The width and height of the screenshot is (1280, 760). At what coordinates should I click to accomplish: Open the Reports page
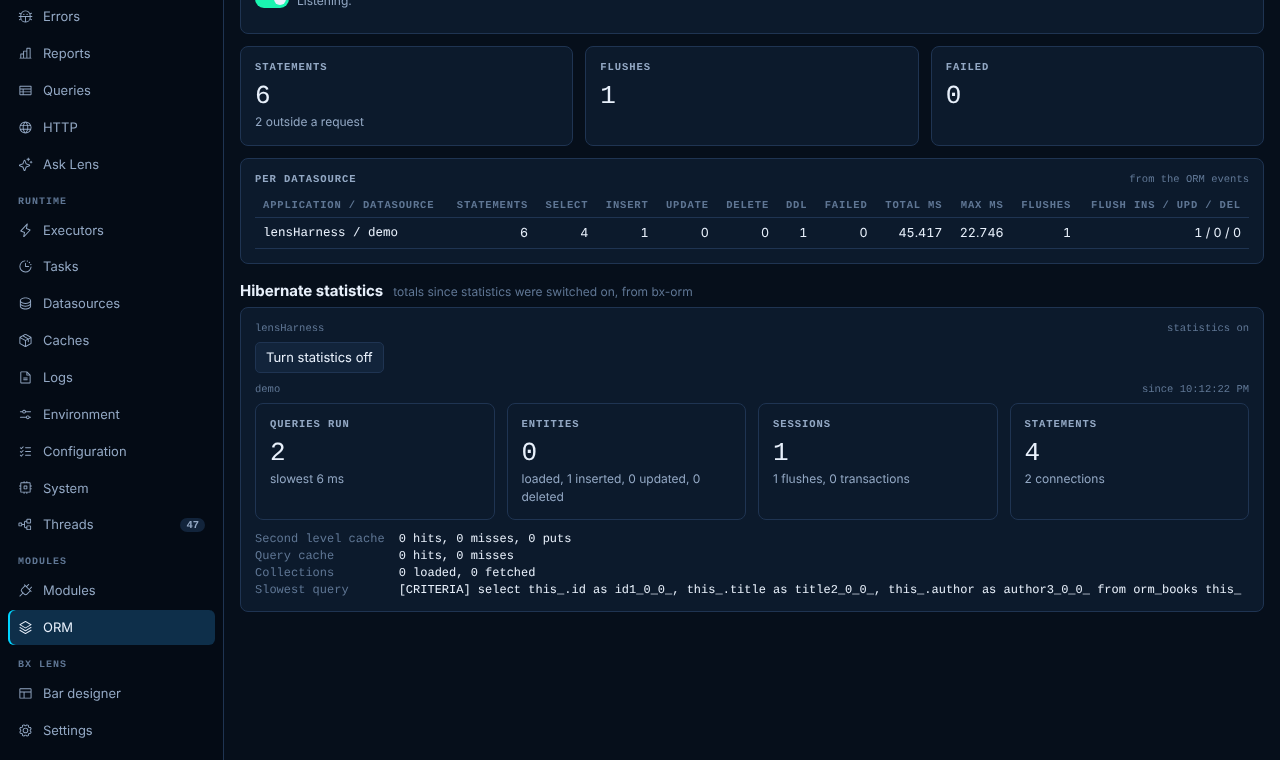point(111,54)
